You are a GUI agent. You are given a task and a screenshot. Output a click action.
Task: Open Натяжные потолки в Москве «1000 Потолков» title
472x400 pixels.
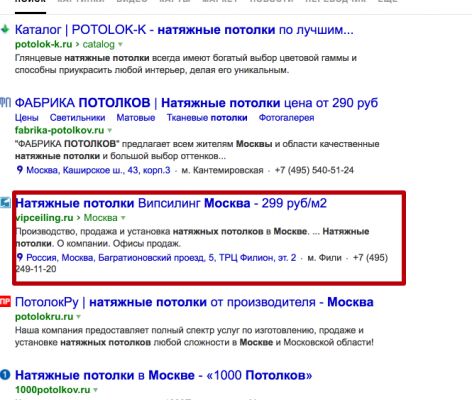click(x=164, y=375)
